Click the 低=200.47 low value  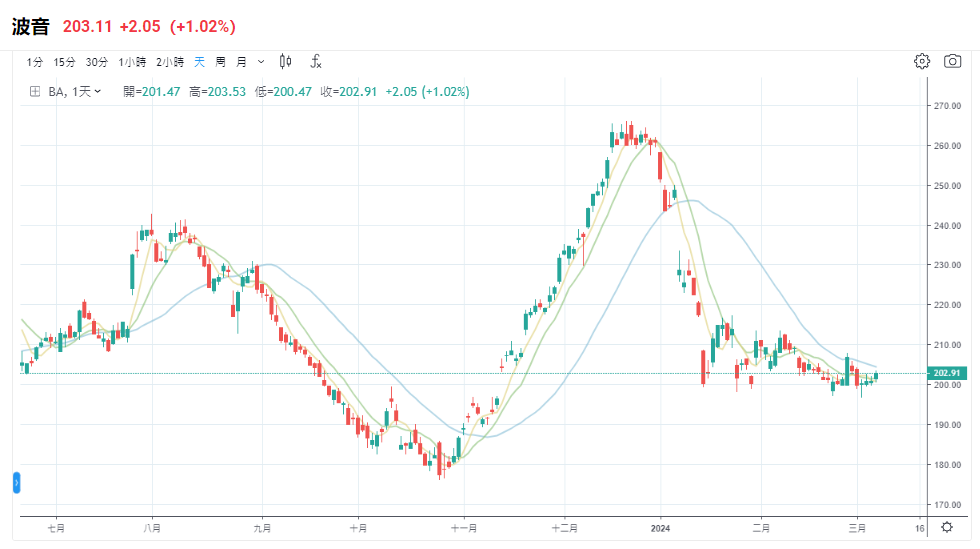(283, 92)
